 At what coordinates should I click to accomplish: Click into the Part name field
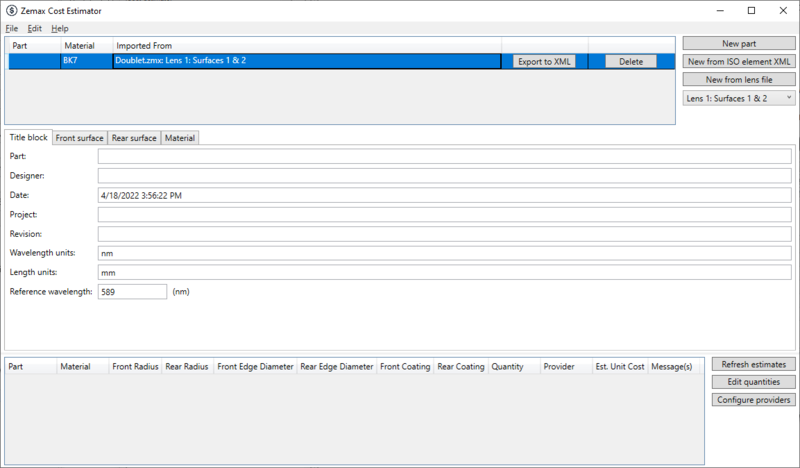tap(444, 156)
